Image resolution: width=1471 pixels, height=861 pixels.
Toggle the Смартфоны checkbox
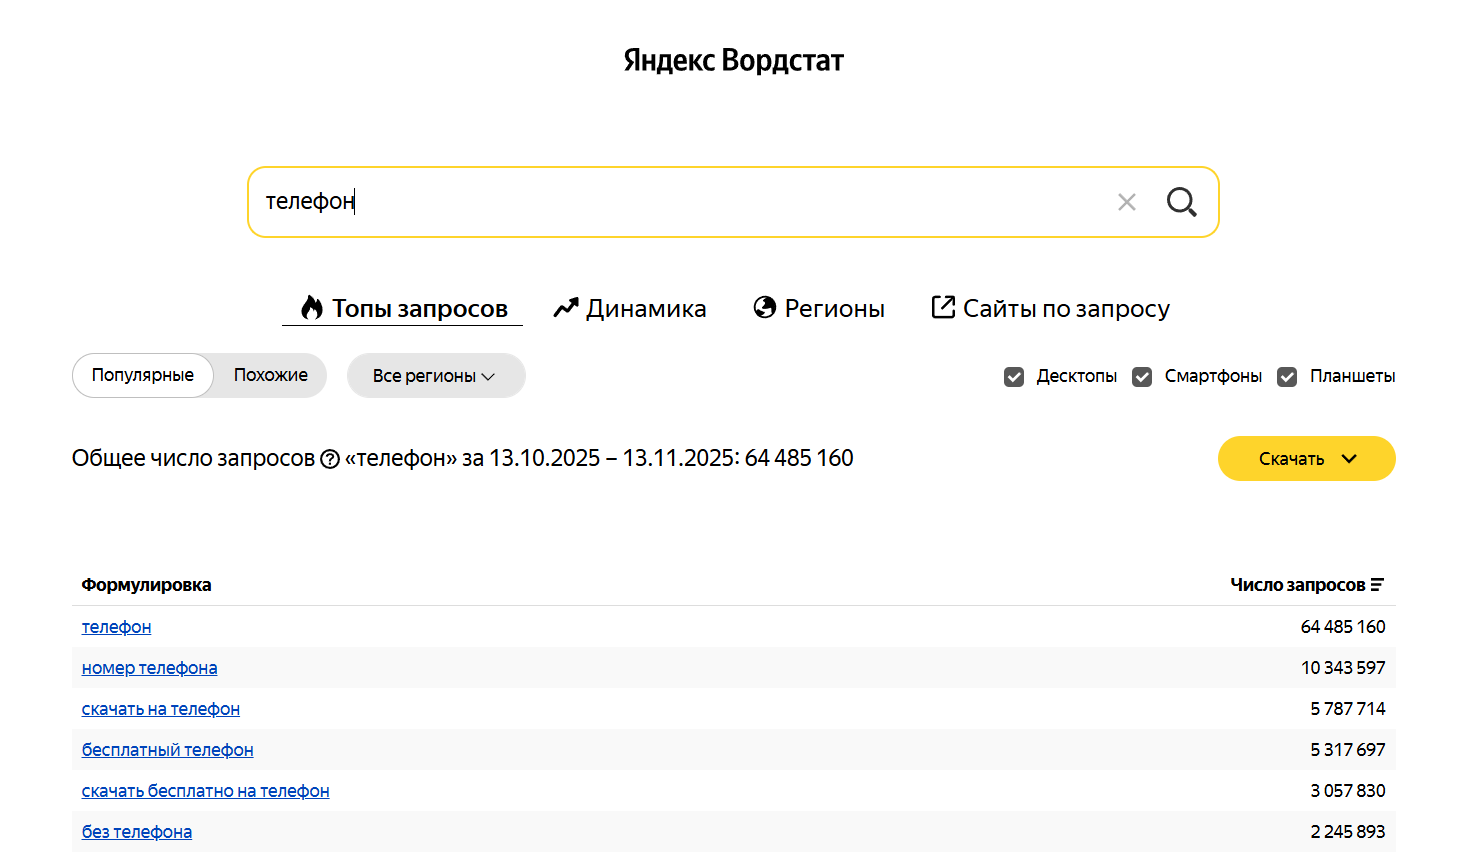point(1142,377)
